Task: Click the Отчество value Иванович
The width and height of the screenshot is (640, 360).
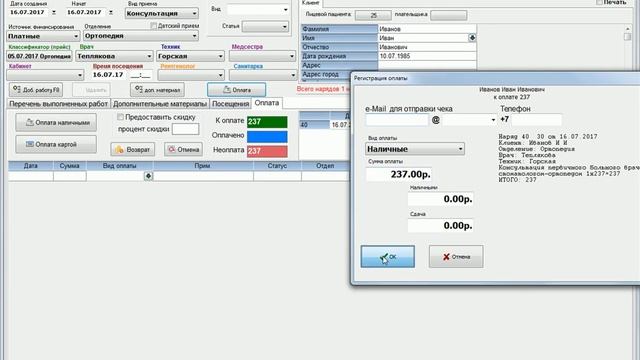Action: (427, 47)
